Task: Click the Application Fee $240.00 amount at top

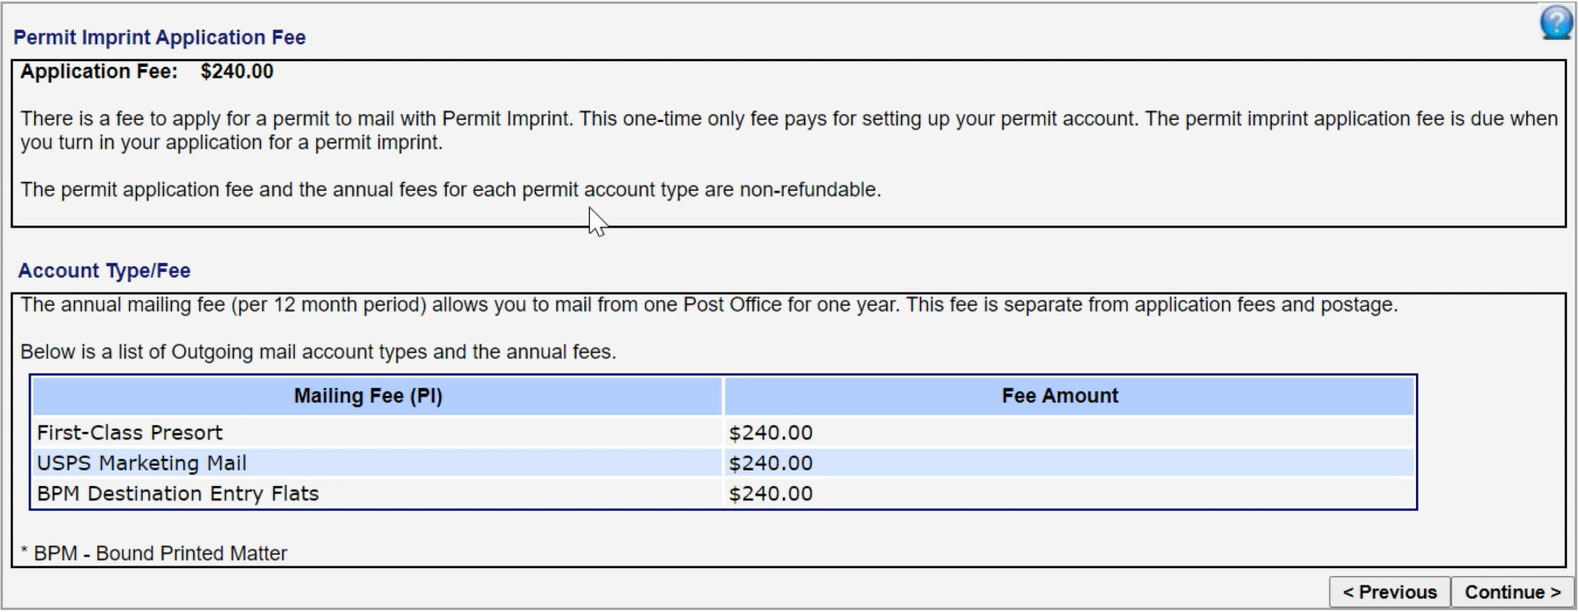Action: pyautogui.click(x=237, y=72)
